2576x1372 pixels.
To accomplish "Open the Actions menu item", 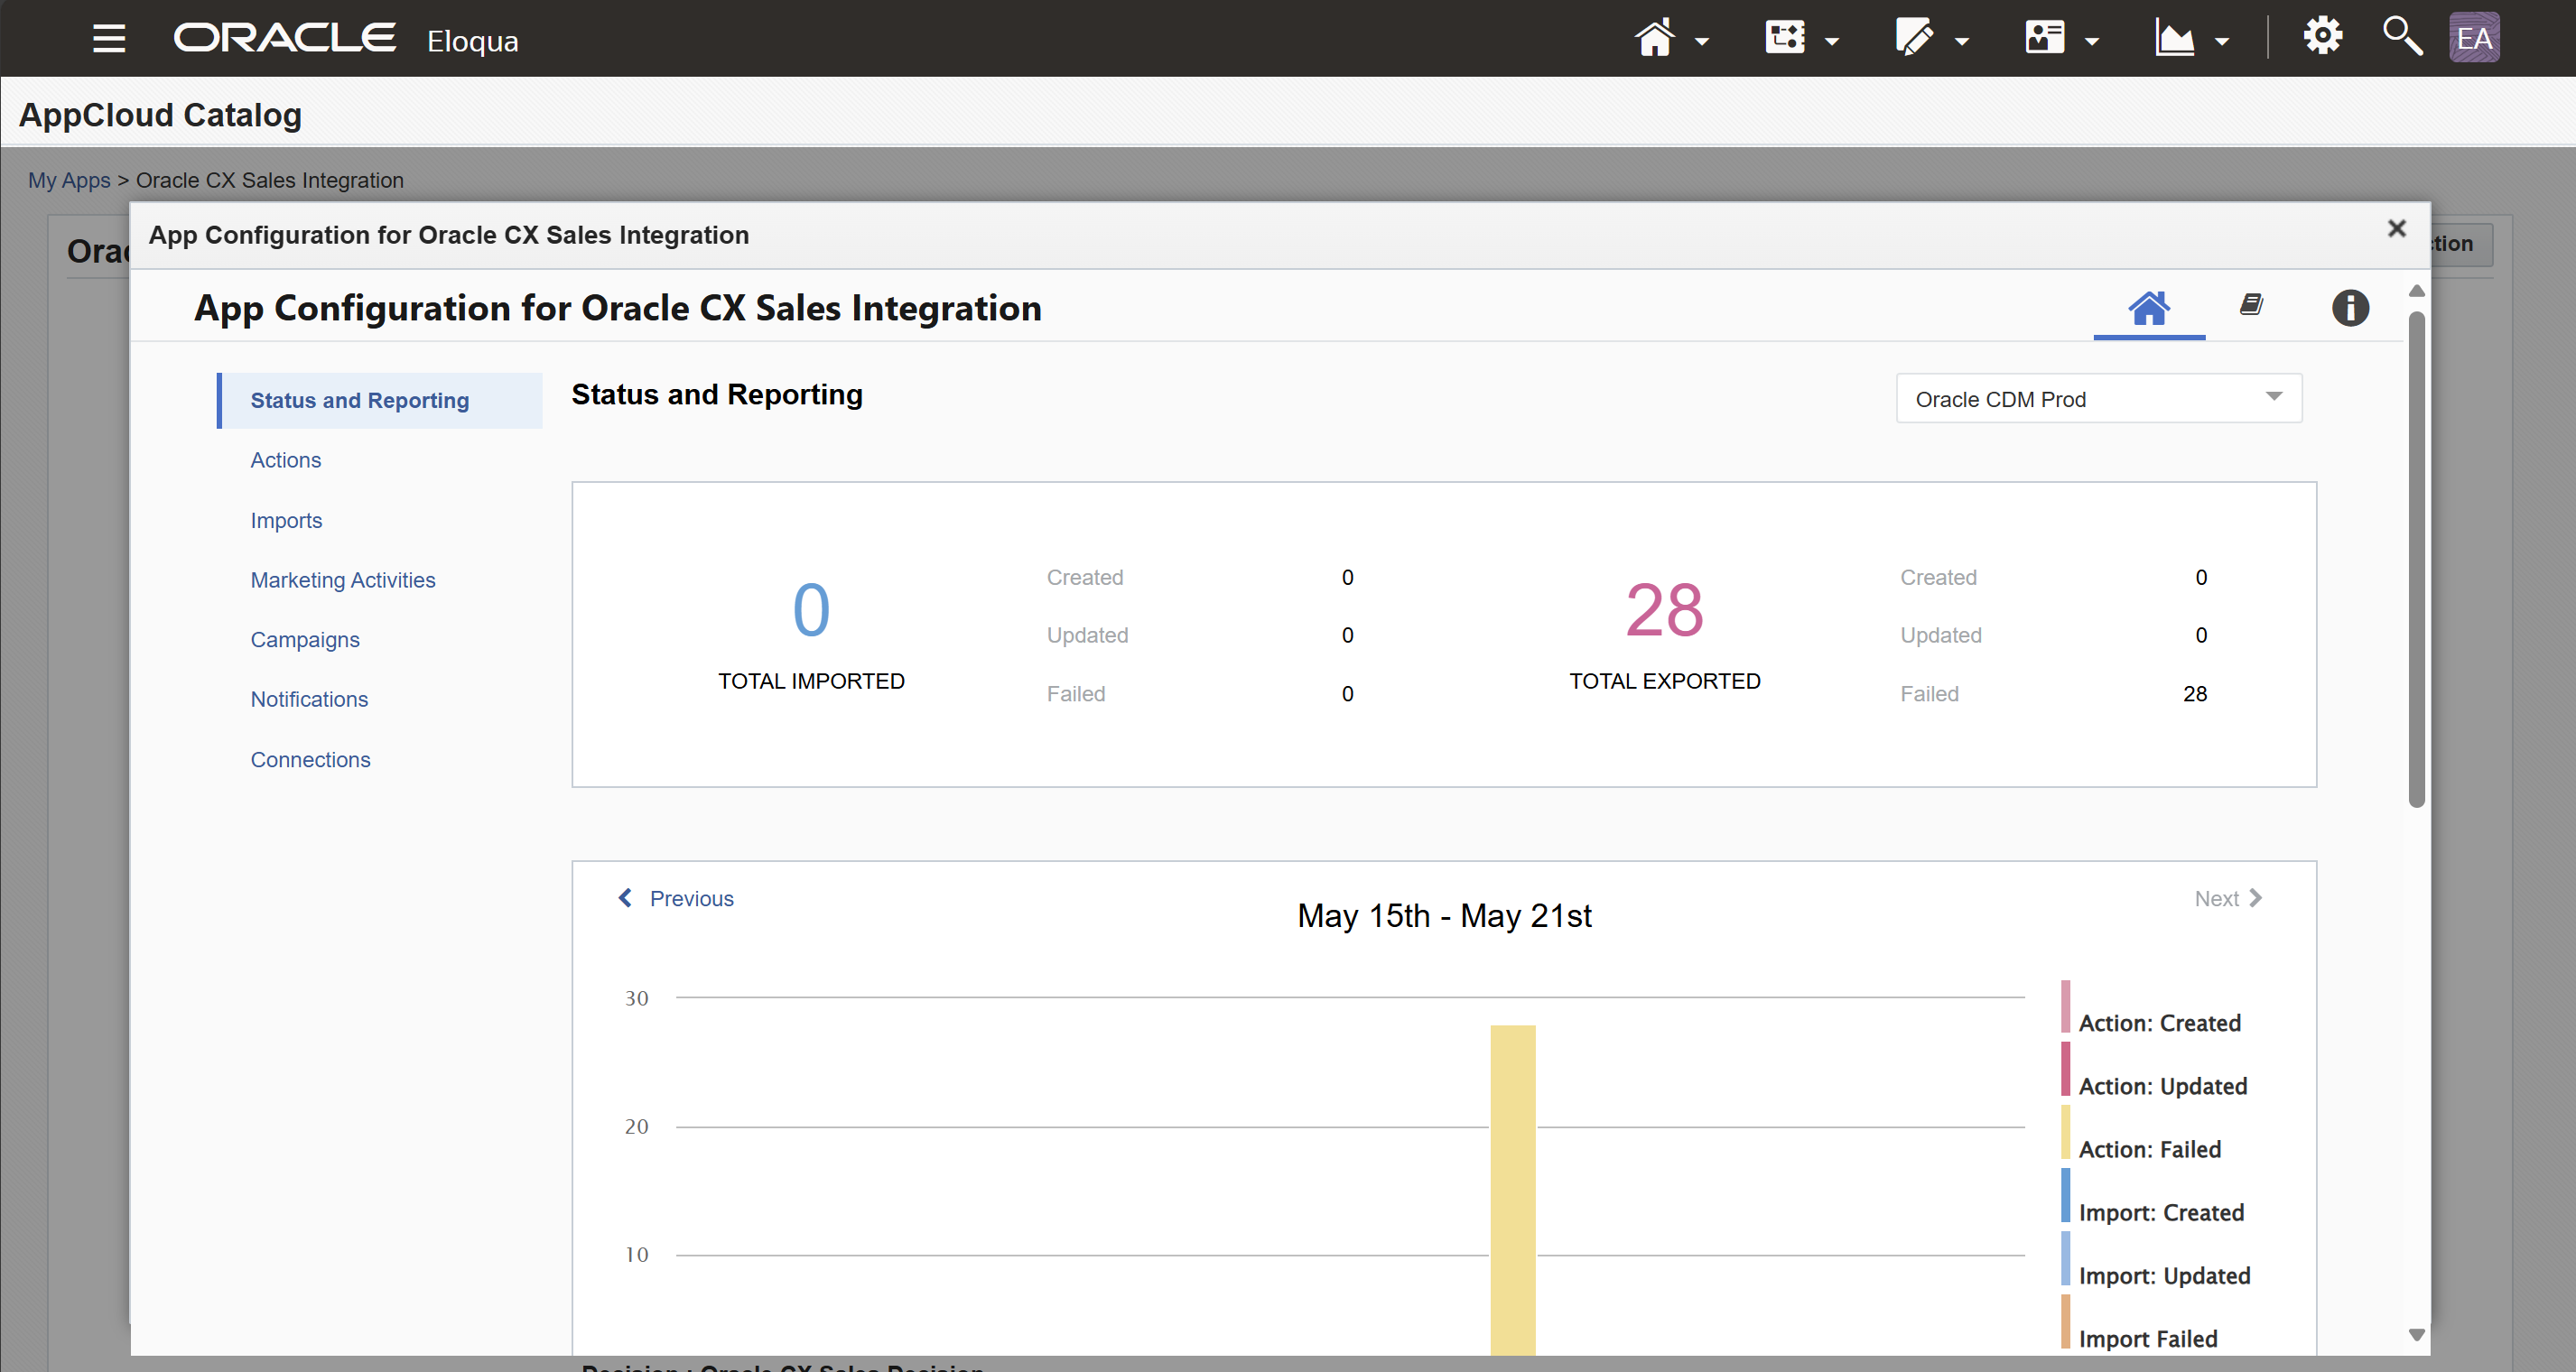I will click(x=285, y=460).
